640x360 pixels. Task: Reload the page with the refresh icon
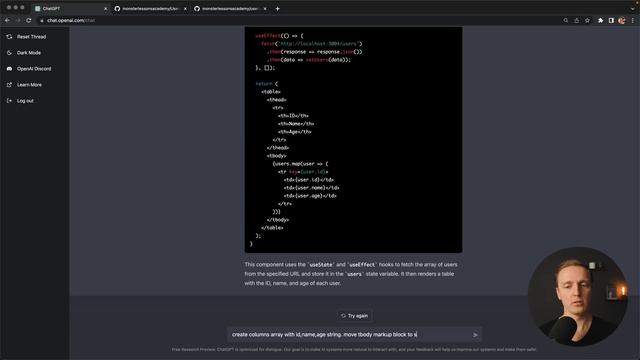(x=29, y=20)
